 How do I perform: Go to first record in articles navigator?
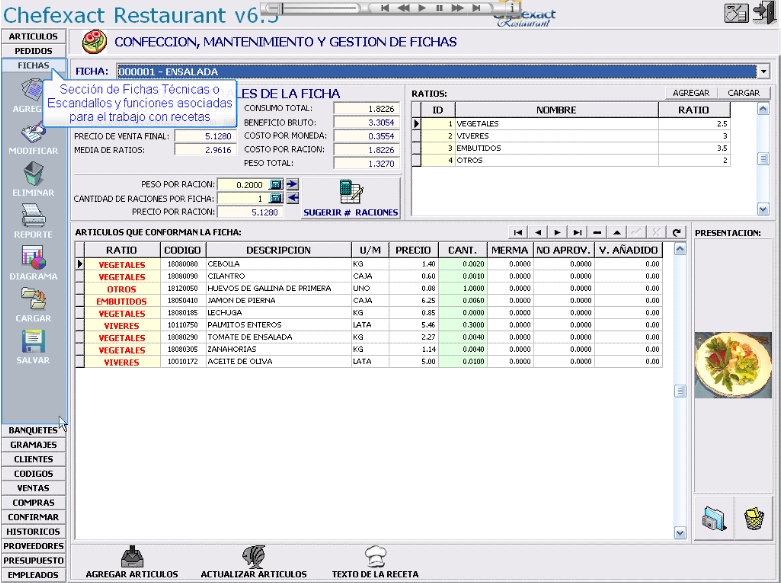coord(518,232)
